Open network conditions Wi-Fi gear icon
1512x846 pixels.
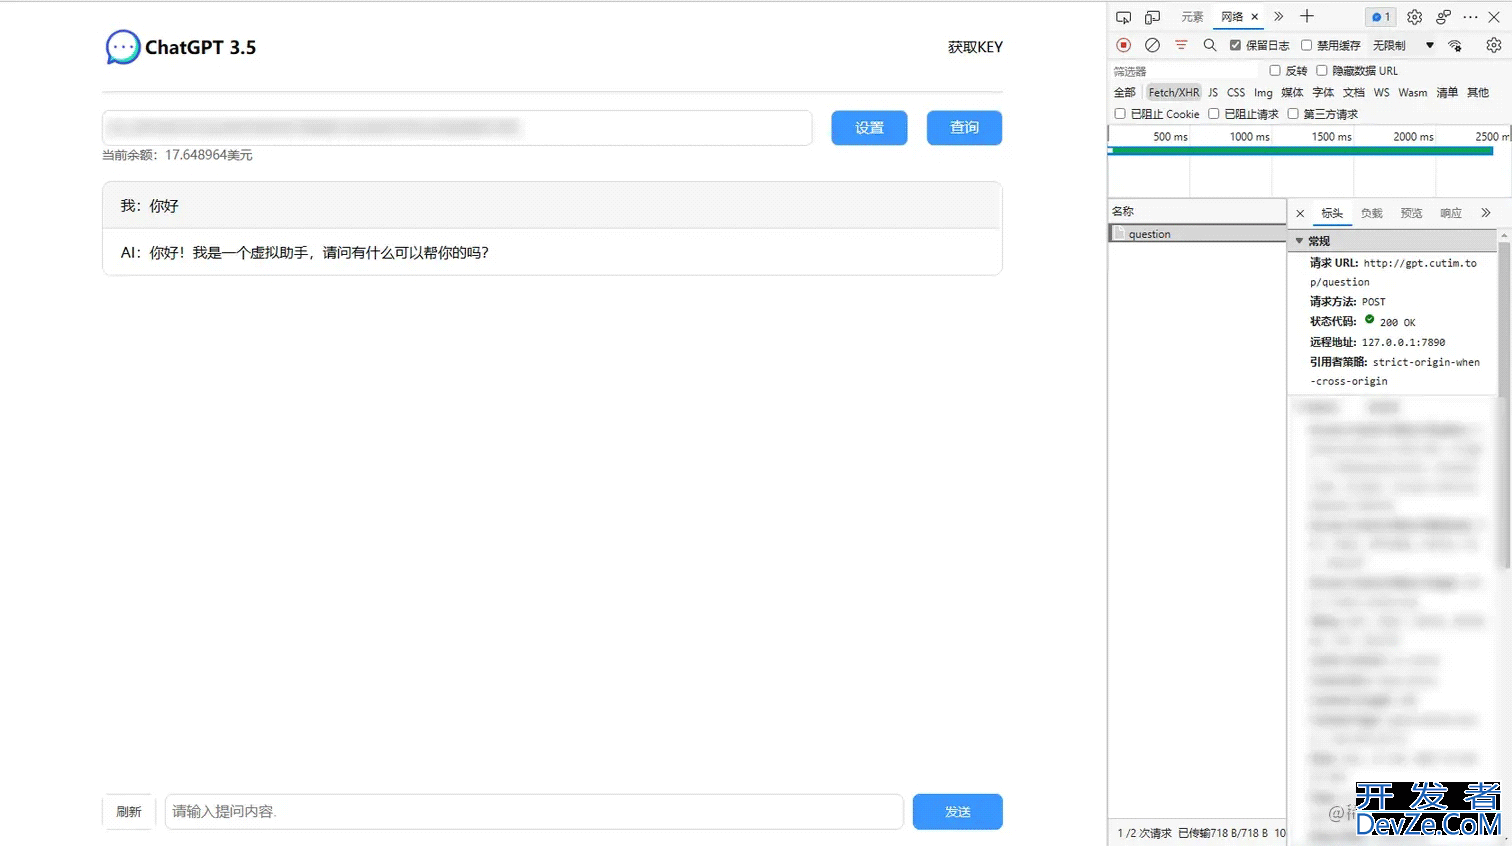pos(1455,45)
